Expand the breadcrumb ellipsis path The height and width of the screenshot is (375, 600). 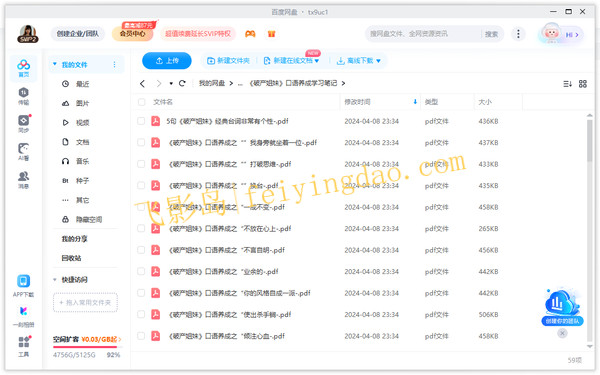(x=240, y=83)
